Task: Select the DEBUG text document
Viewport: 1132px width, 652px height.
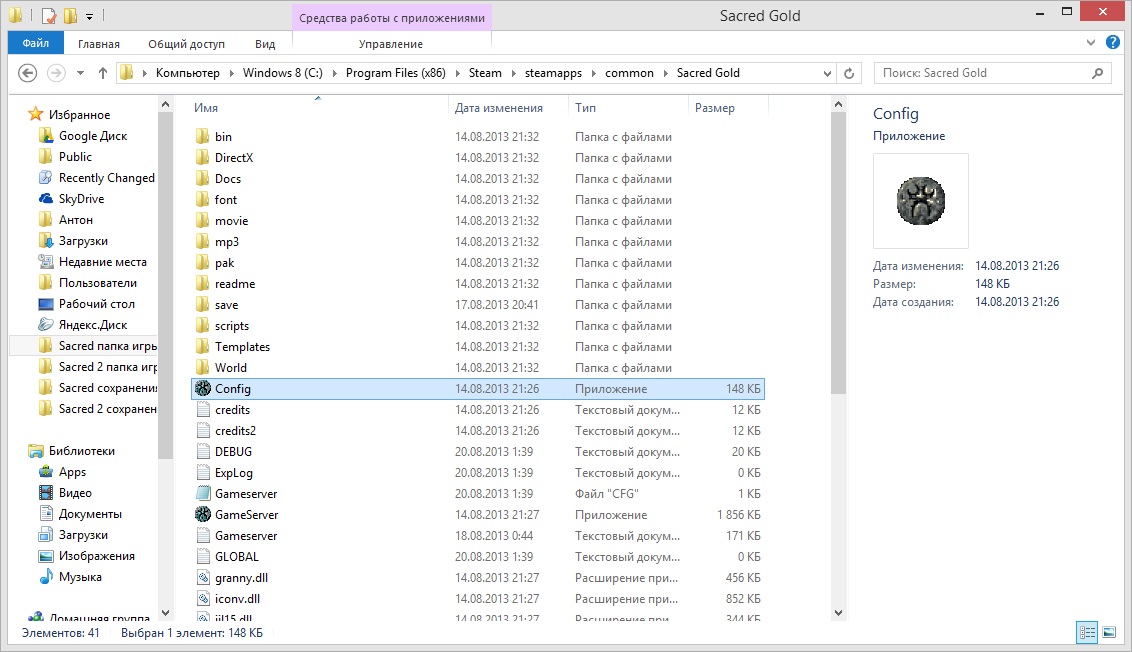Action: pos(233,451)
